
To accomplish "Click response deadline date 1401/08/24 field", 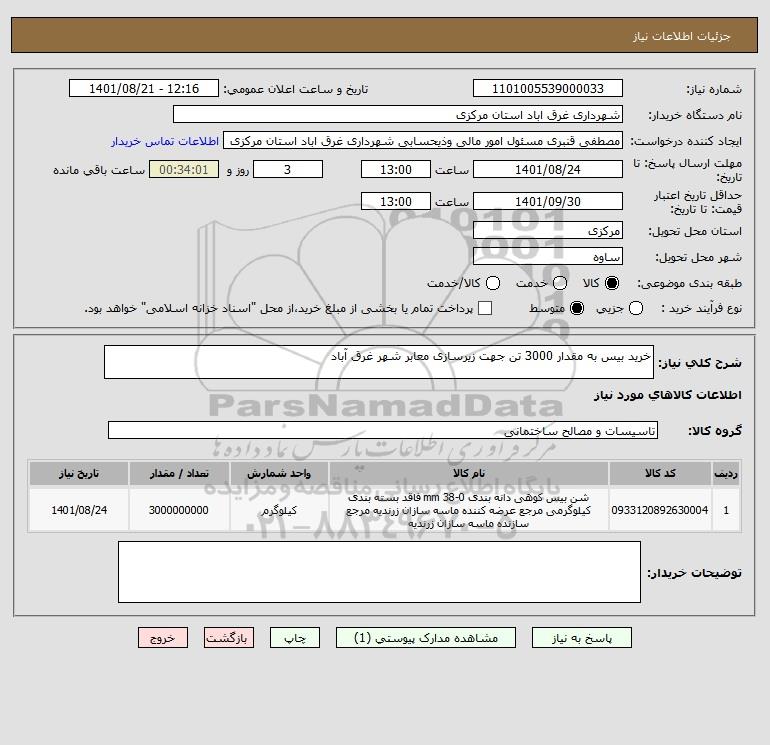I will click(x=548, y=169).
